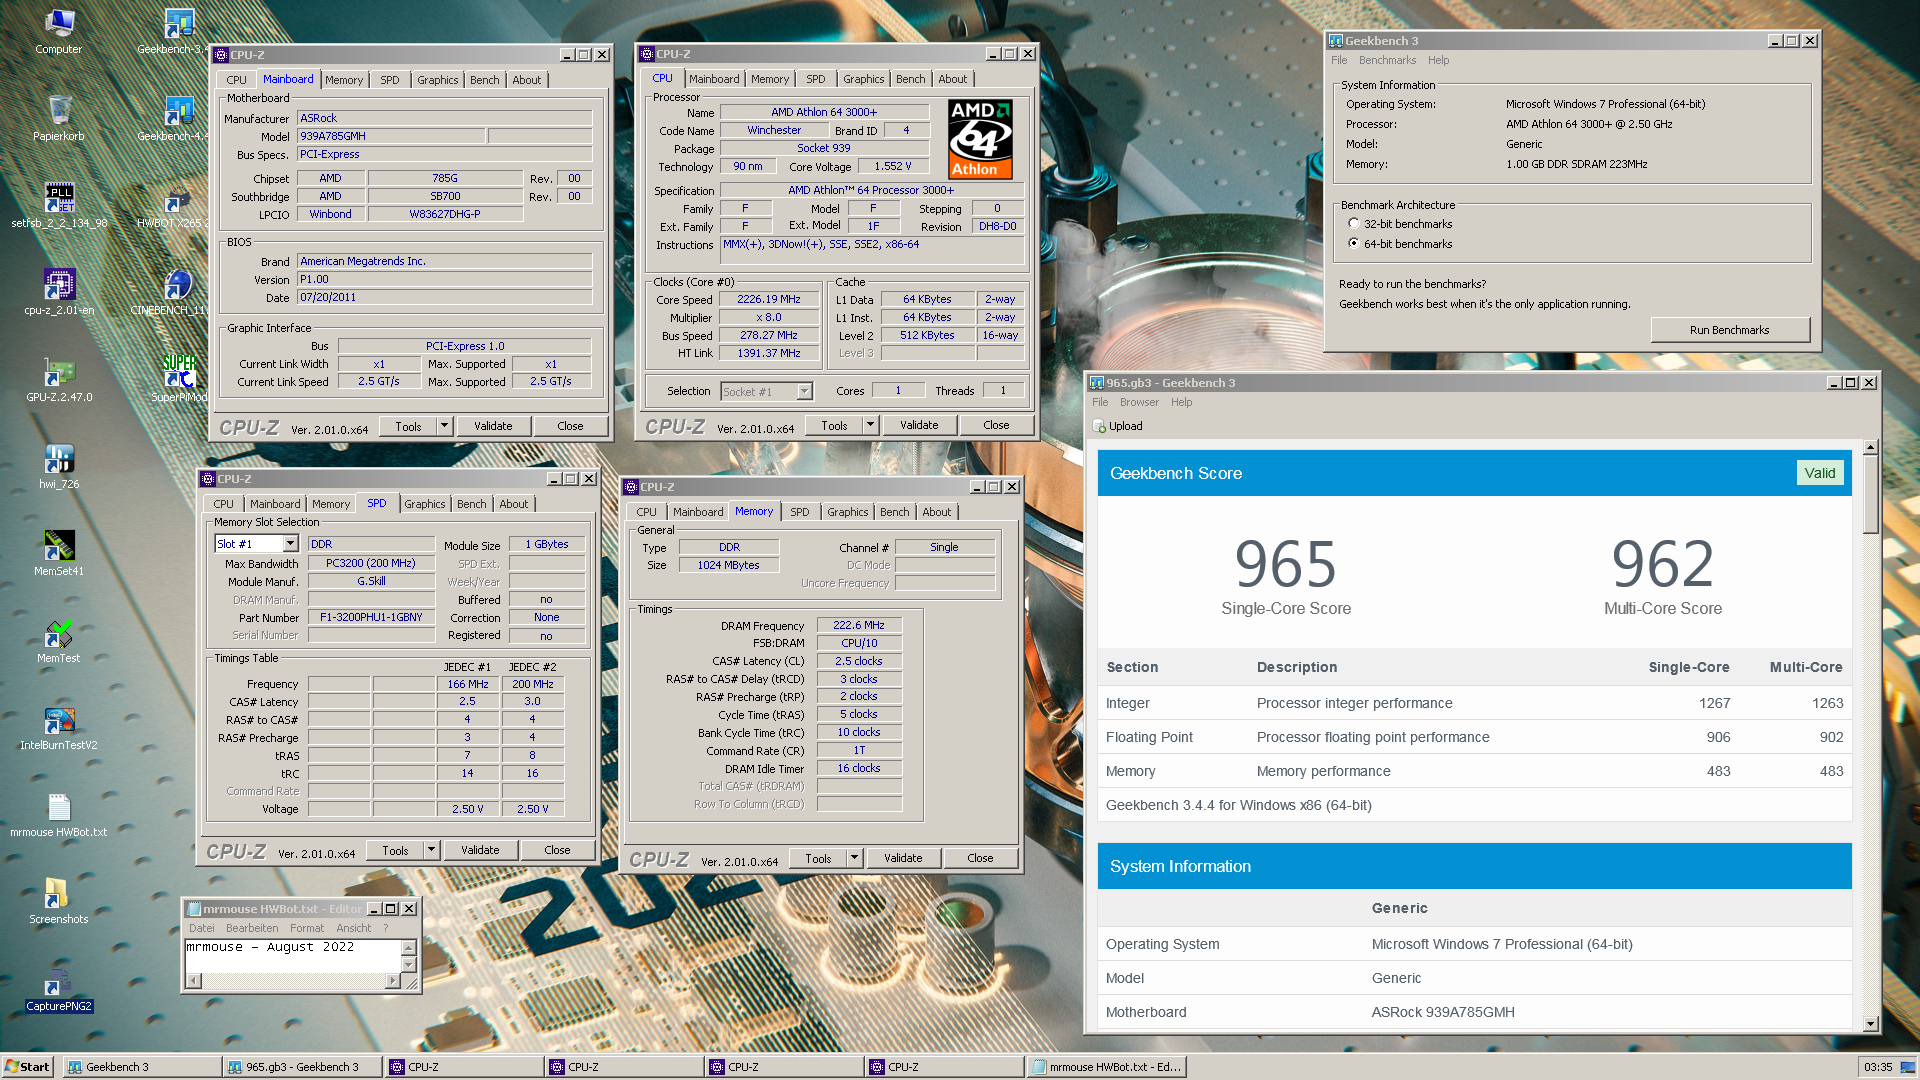The width and height of the screenshot is (1920, 1080).
Task: Open the Screenshots folder icon
Action: click(59, 901)
